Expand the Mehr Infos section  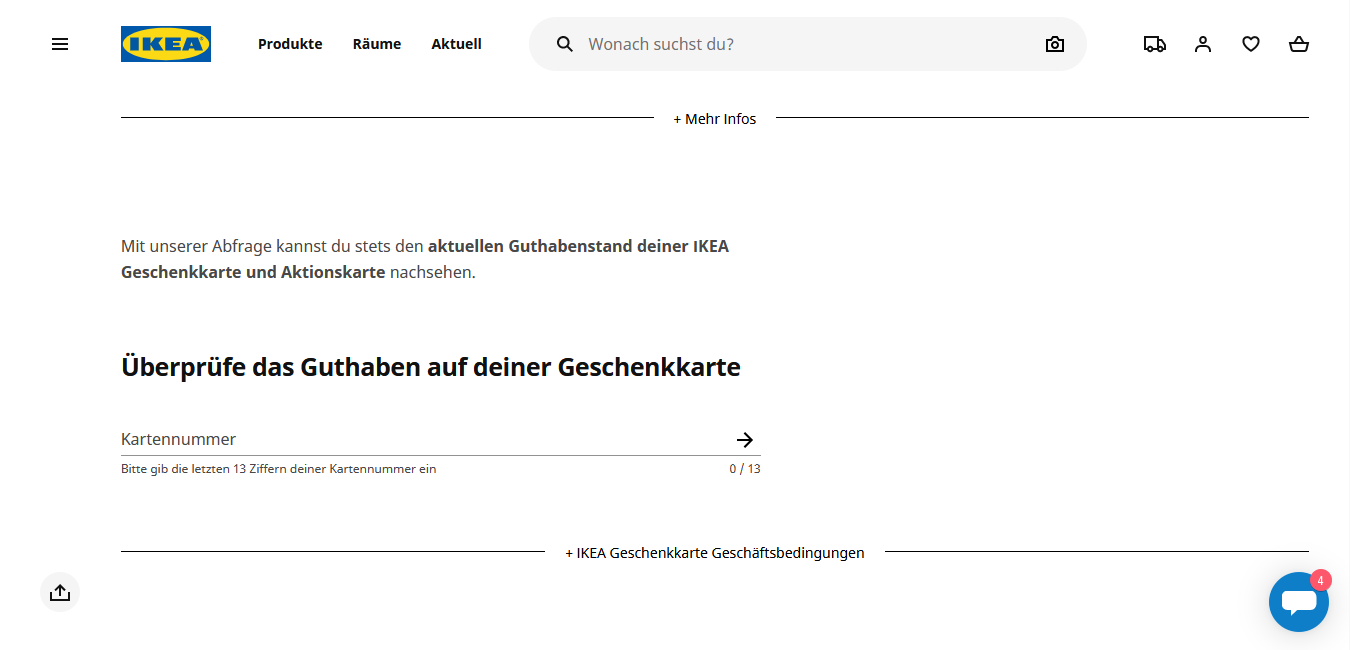(715, 119)
